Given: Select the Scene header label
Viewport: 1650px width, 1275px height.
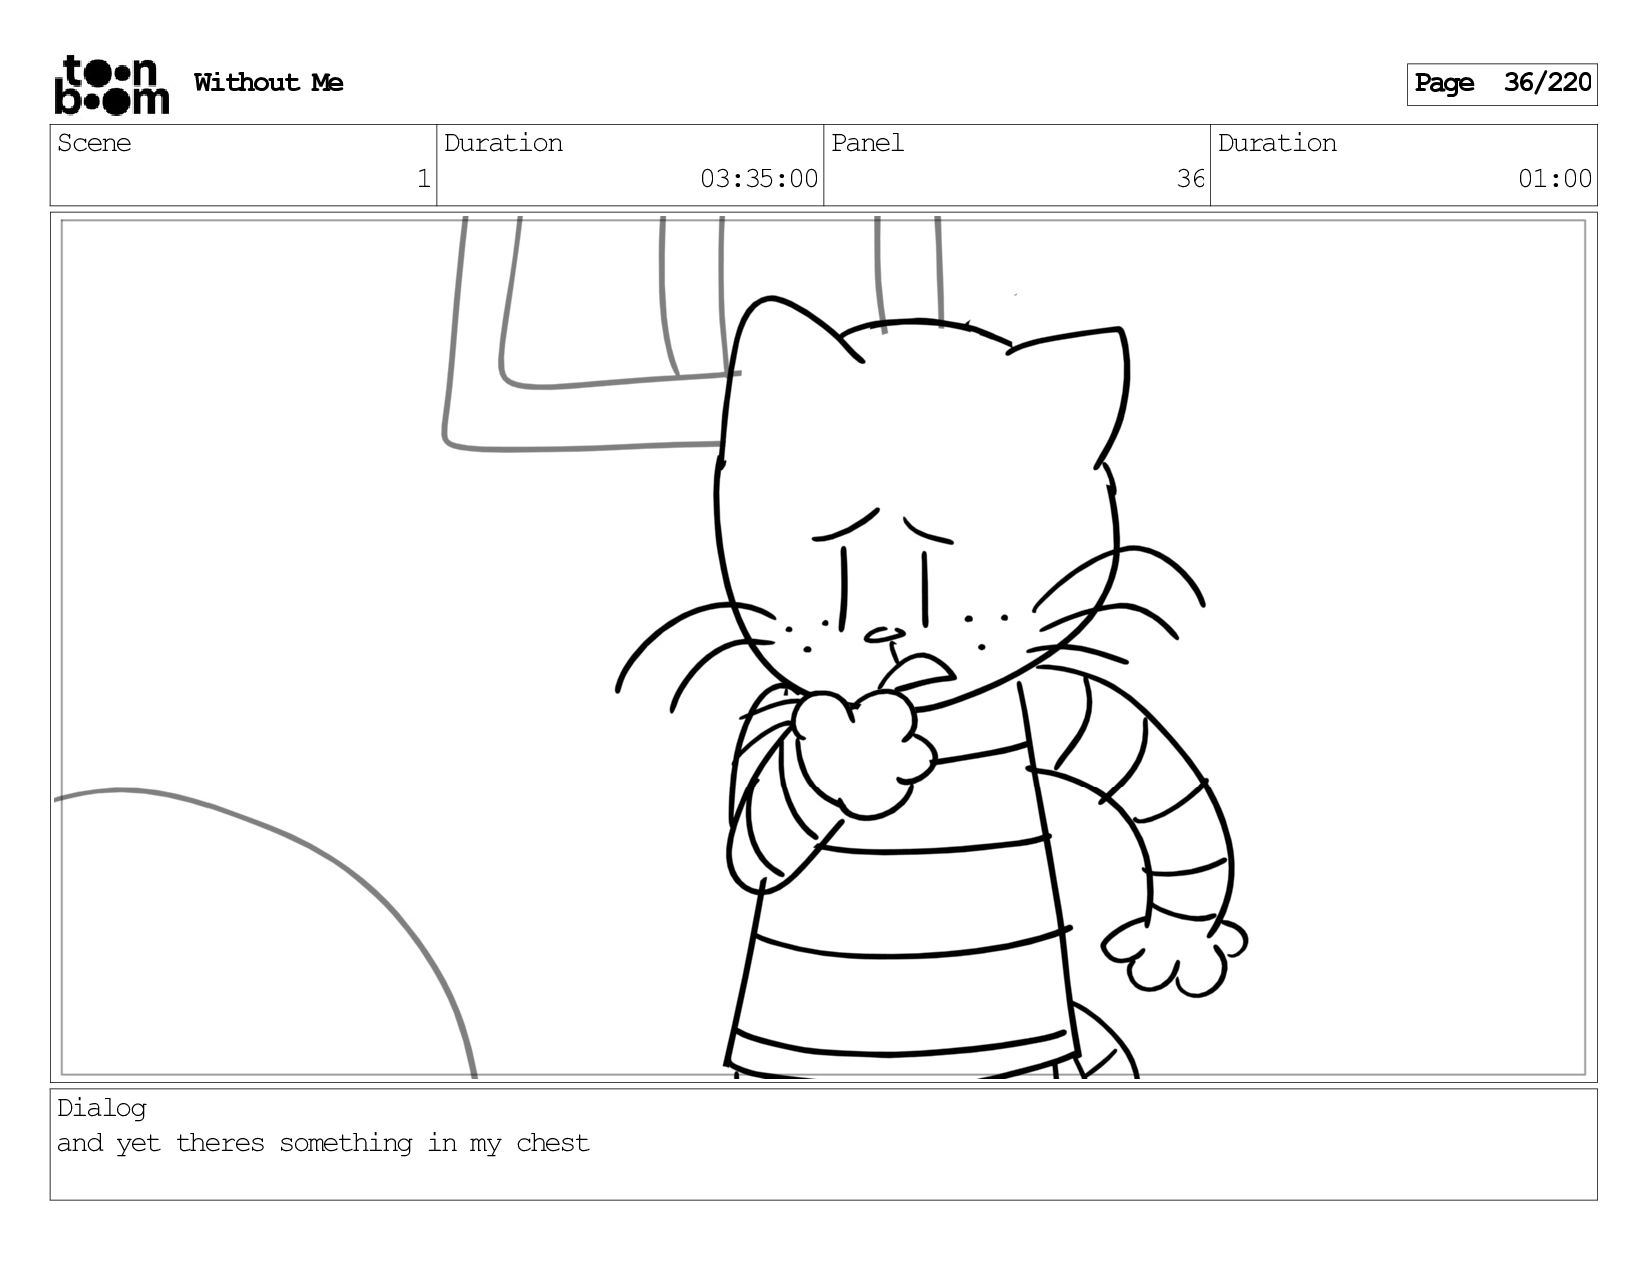Looking at the screenshot, I should tap(94, 143).
